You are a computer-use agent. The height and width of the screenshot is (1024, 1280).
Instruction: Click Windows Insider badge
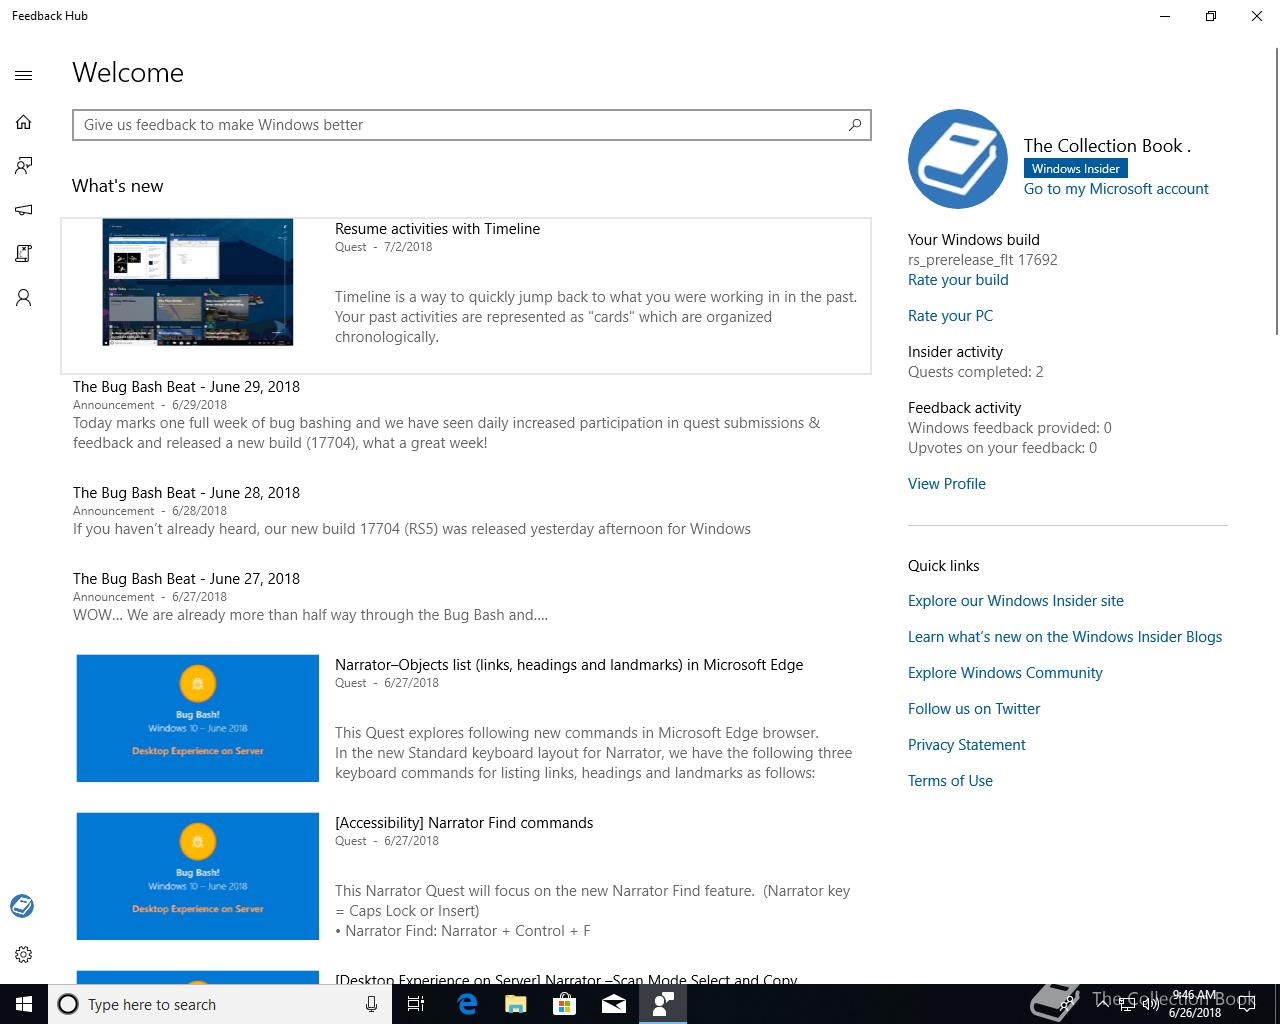pos(1075,169)
